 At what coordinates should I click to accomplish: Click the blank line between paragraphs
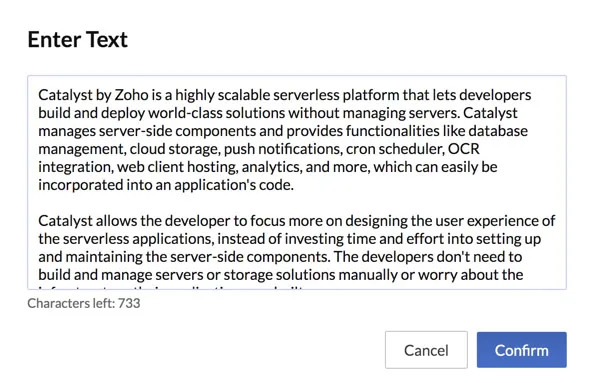[x=297, y=203]
